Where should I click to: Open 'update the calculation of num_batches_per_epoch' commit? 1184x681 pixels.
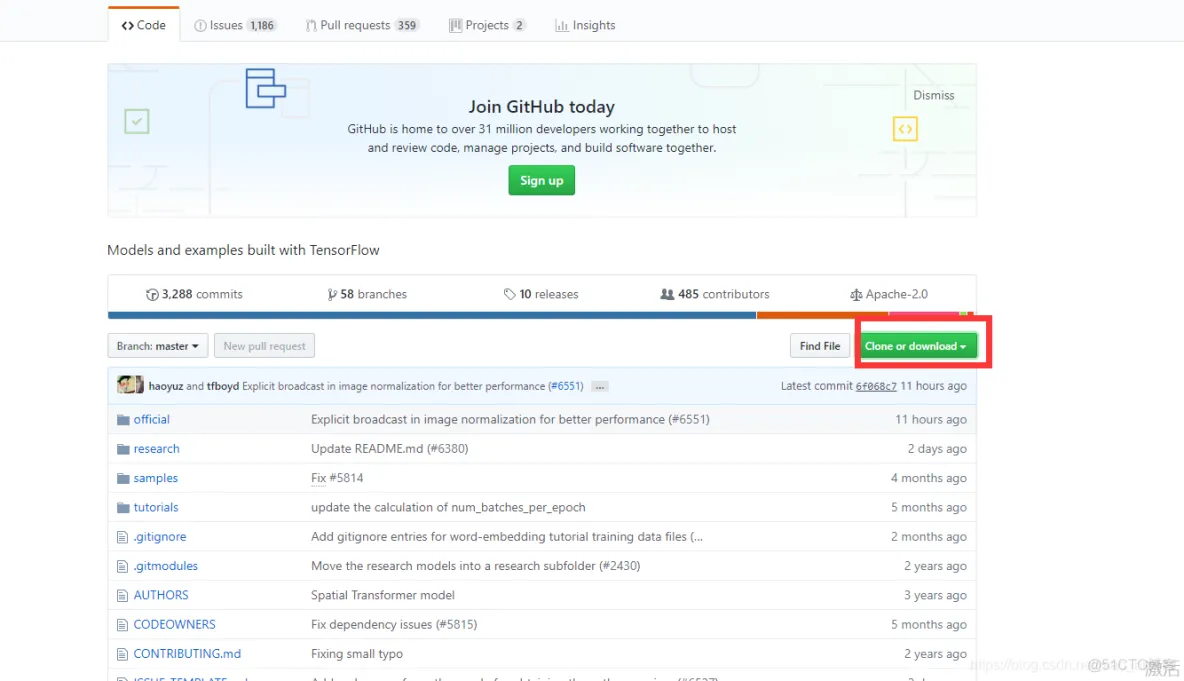coord(449,507)
